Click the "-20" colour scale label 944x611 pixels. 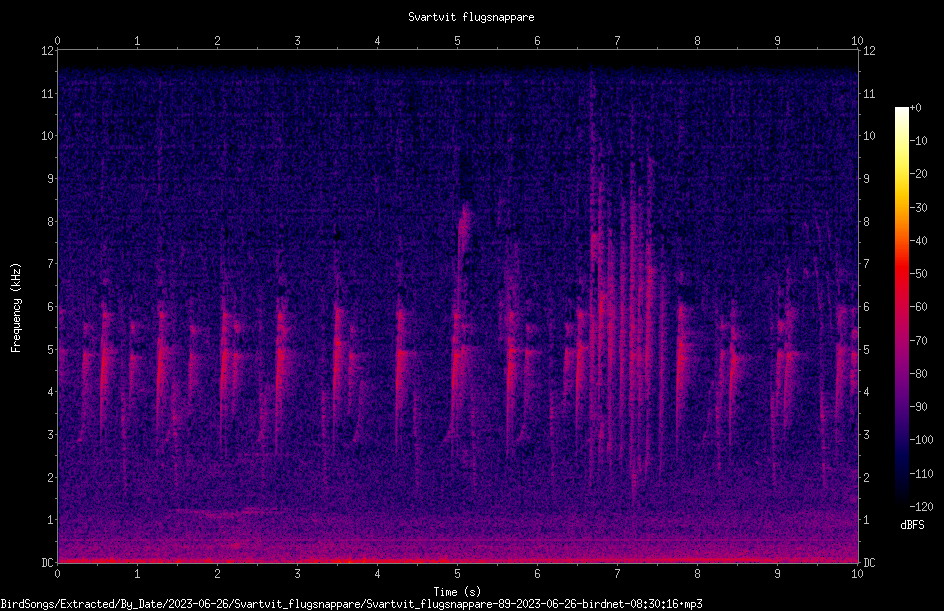[x=919, y=174]
